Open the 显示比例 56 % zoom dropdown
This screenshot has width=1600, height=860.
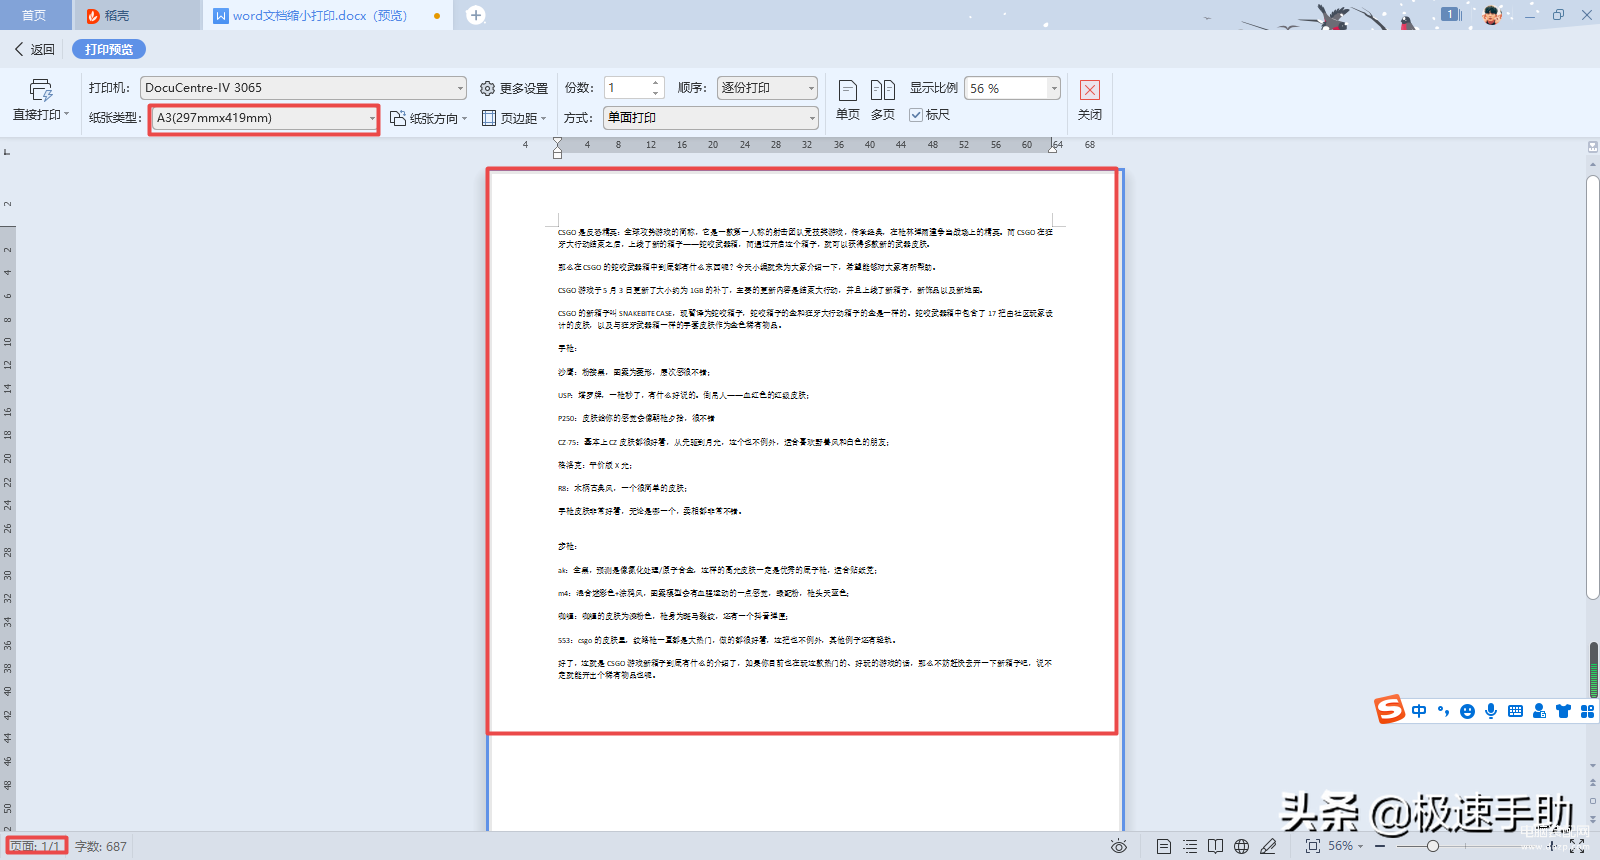pos(1012,88)
